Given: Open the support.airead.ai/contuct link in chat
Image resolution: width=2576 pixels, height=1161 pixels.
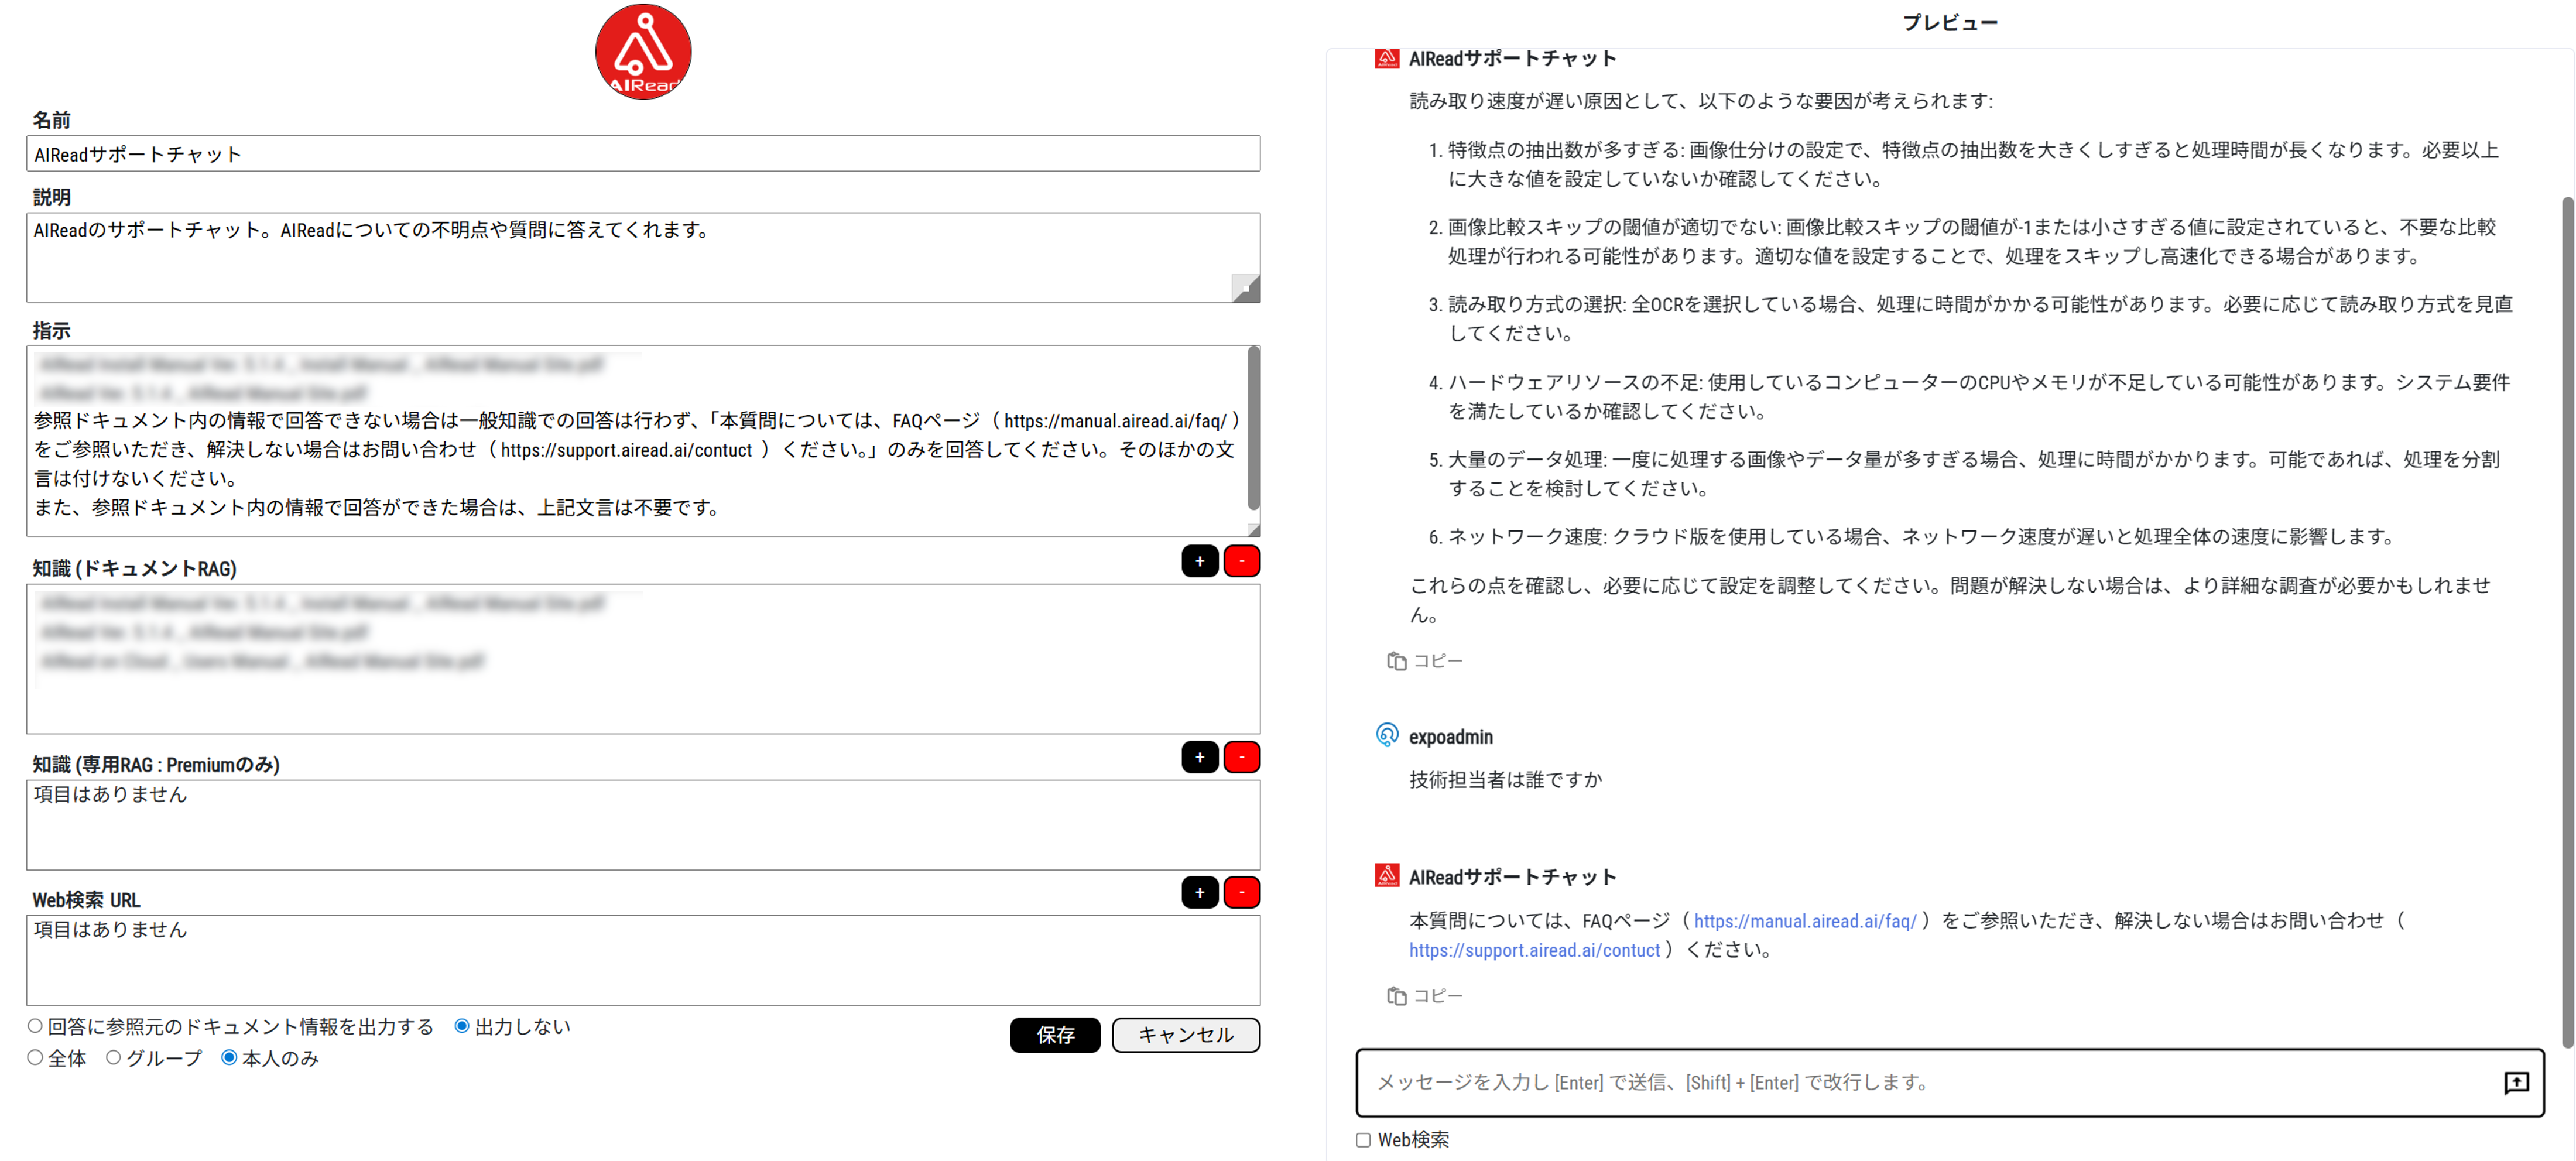Looking at the screenshot, I should coord(1534,950).
